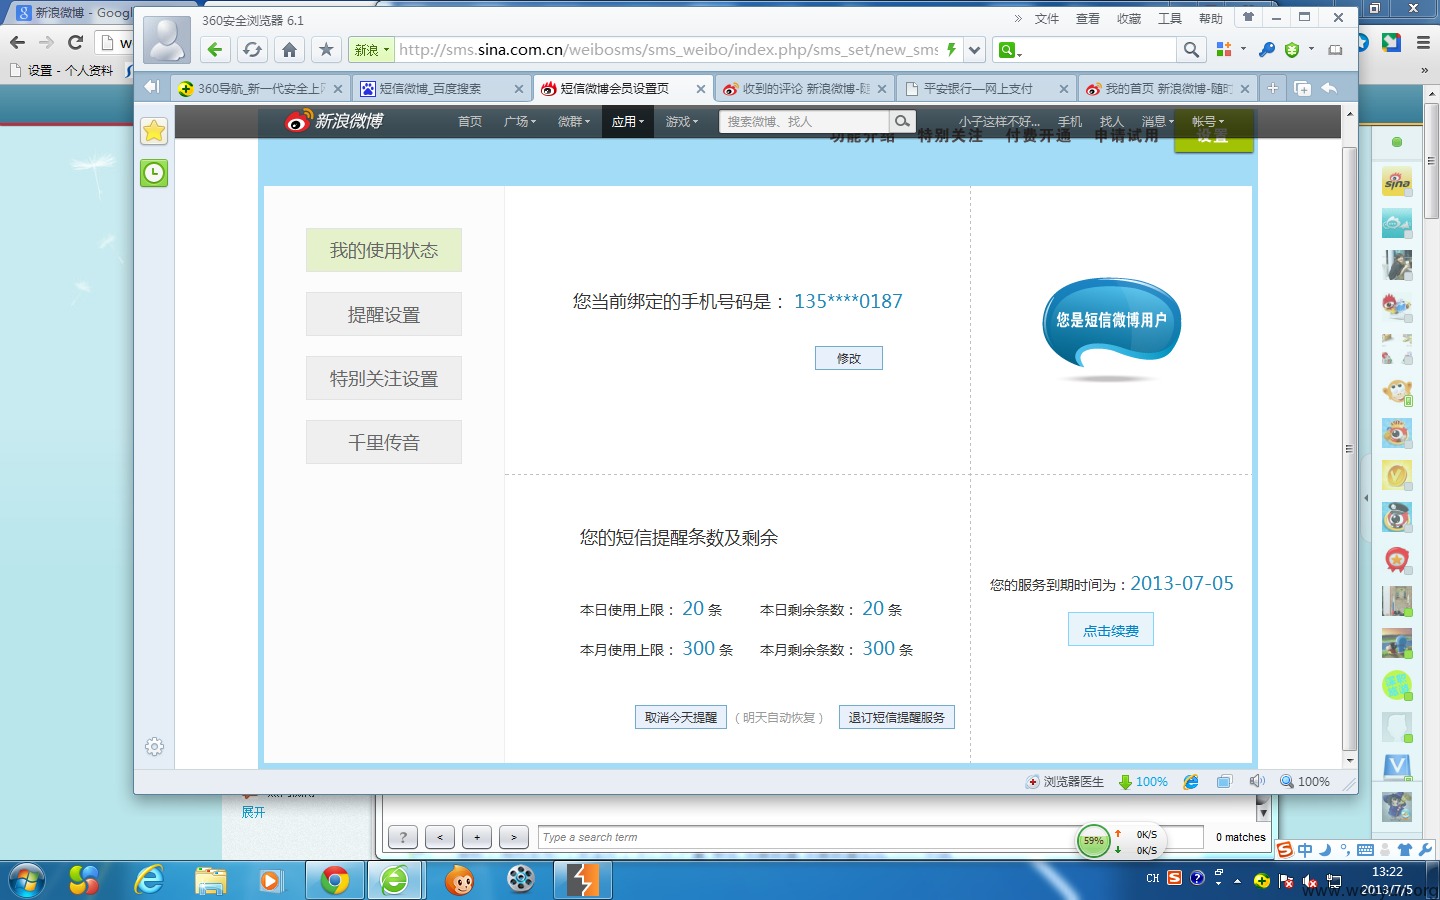The height and width of the screenshot is (900, 1440).
Task: Switch to 平安银行—网上支付 tab
Action: 986,88
